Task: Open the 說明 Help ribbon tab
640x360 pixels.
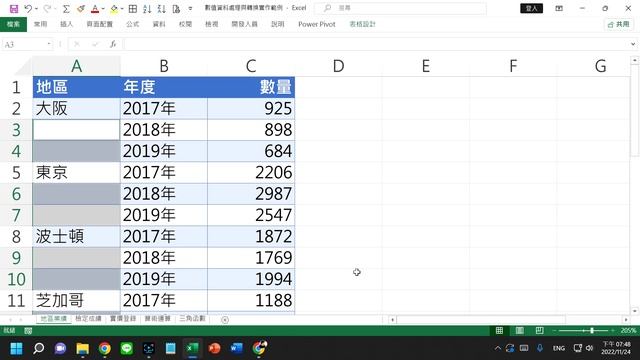Action: (x=278, y=24)
